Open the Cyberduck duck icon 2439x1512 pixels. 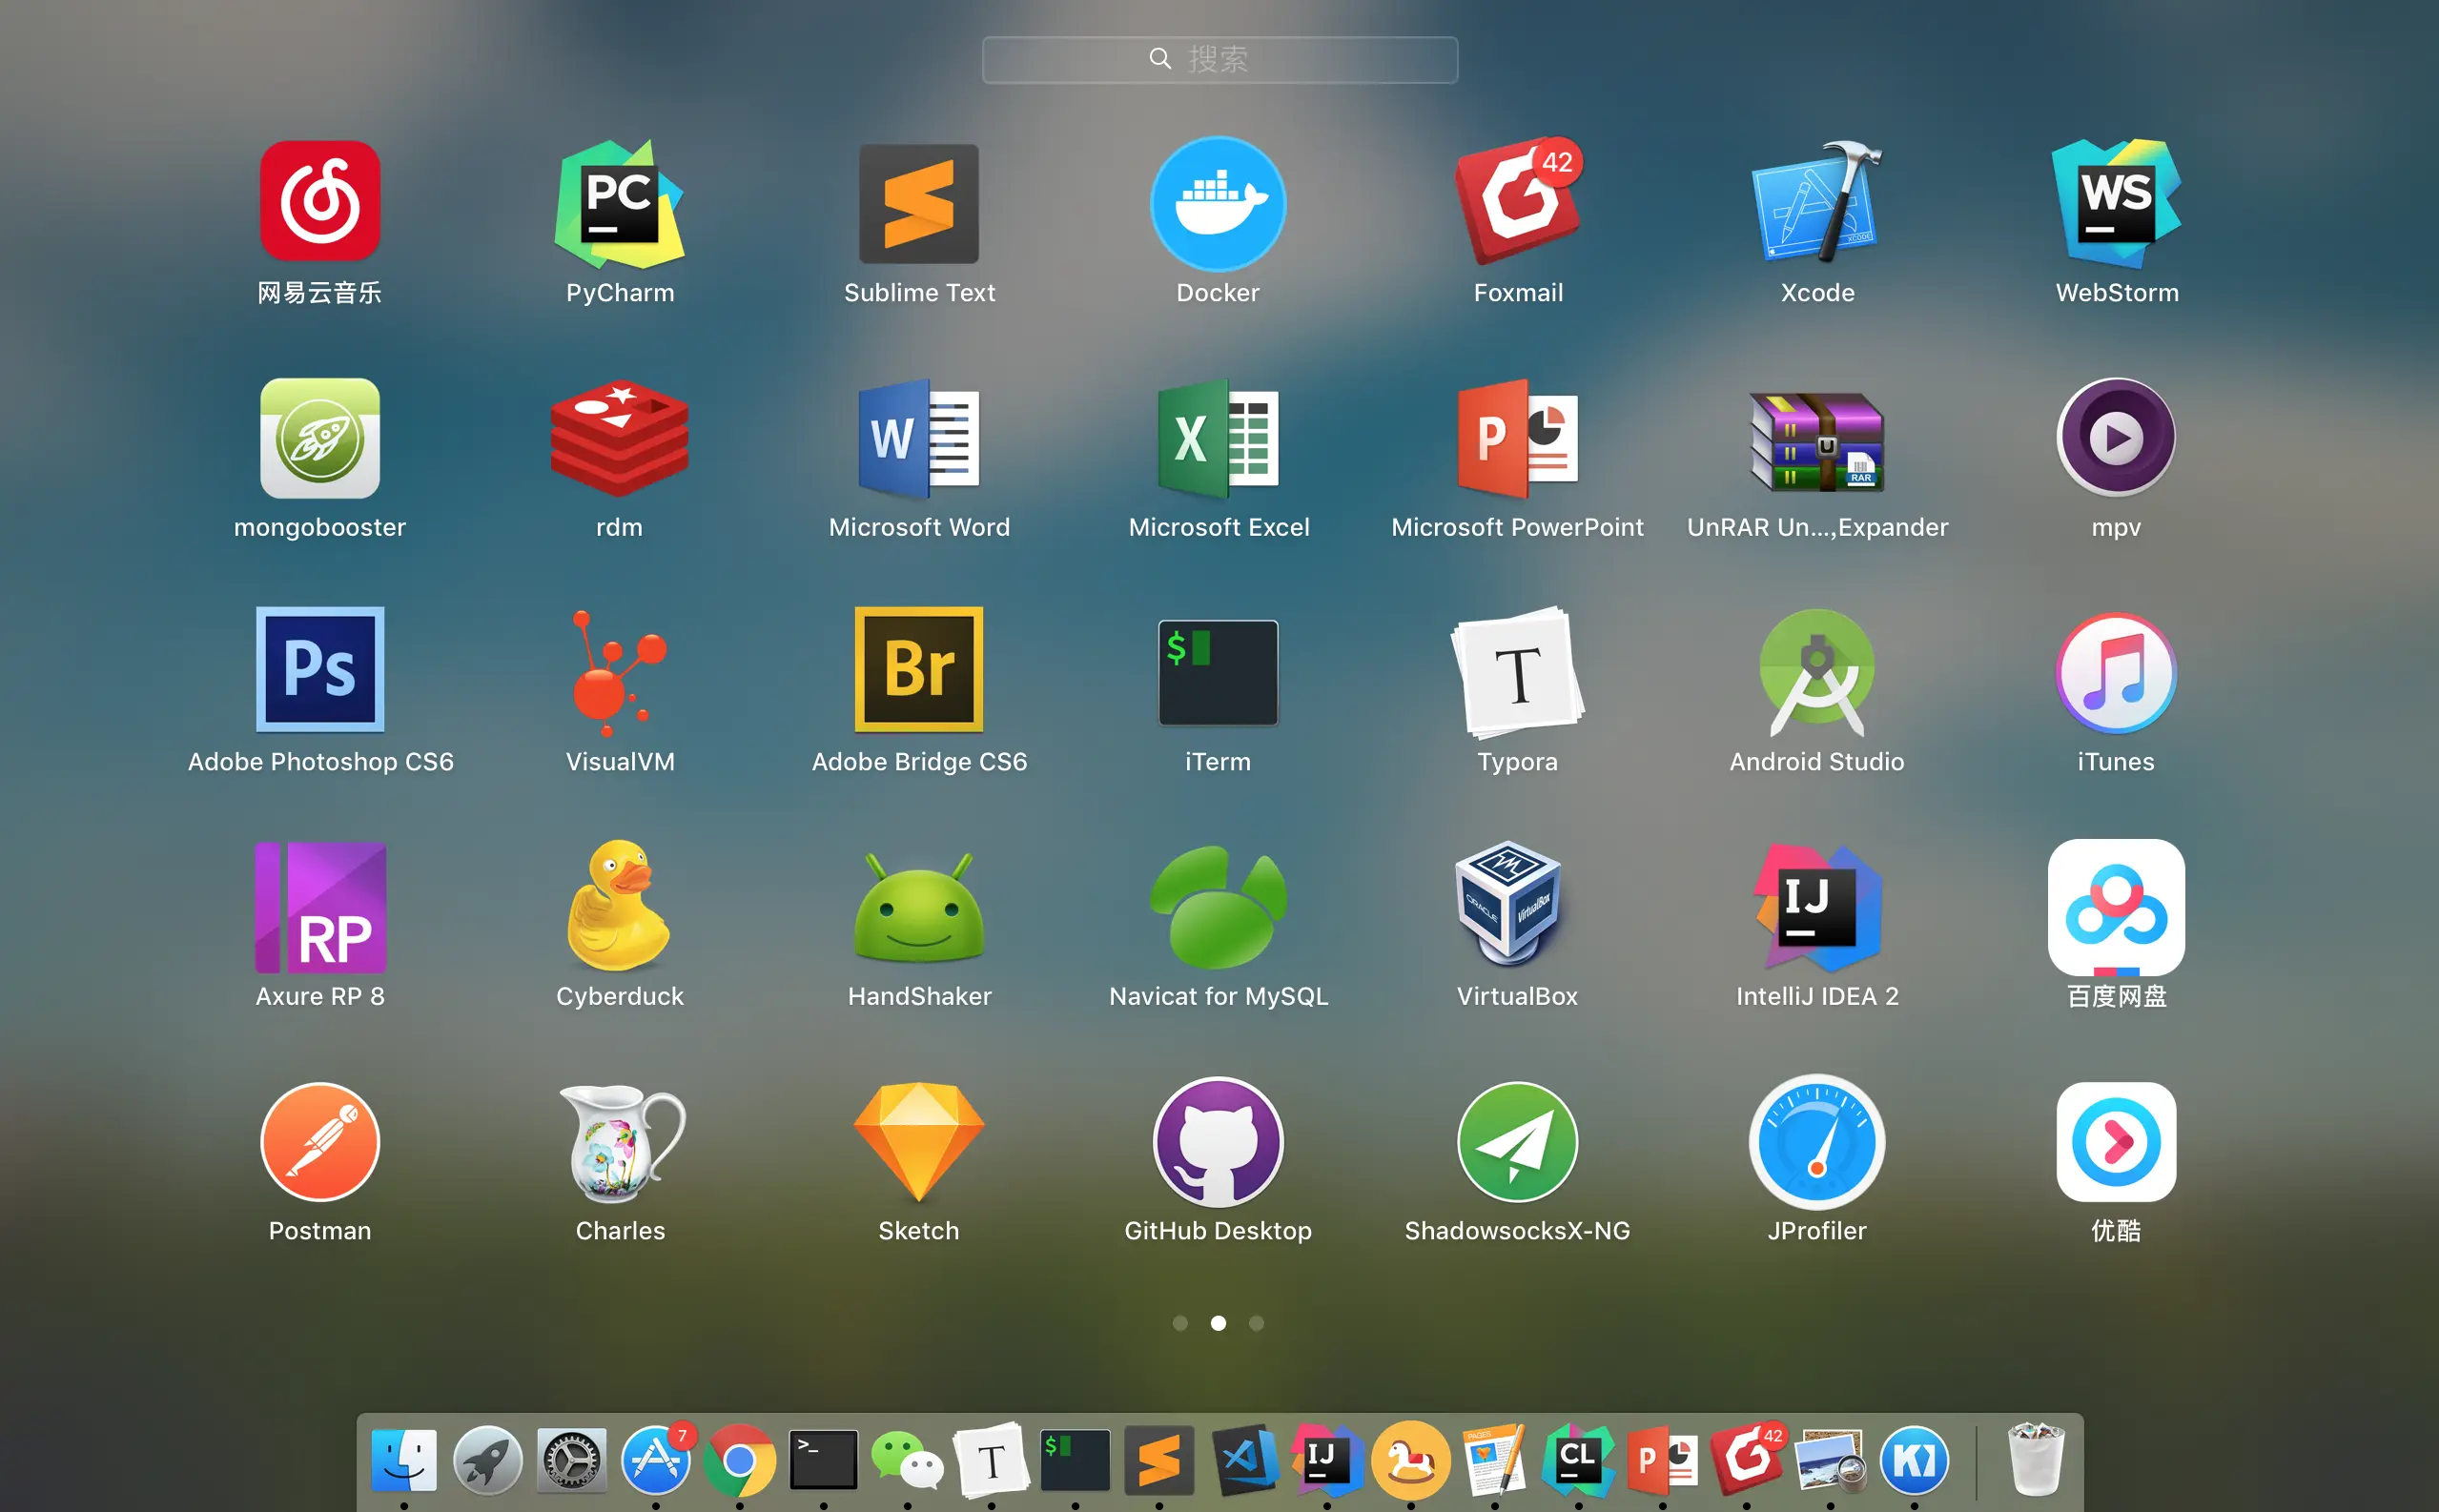(x=619, y=906)
